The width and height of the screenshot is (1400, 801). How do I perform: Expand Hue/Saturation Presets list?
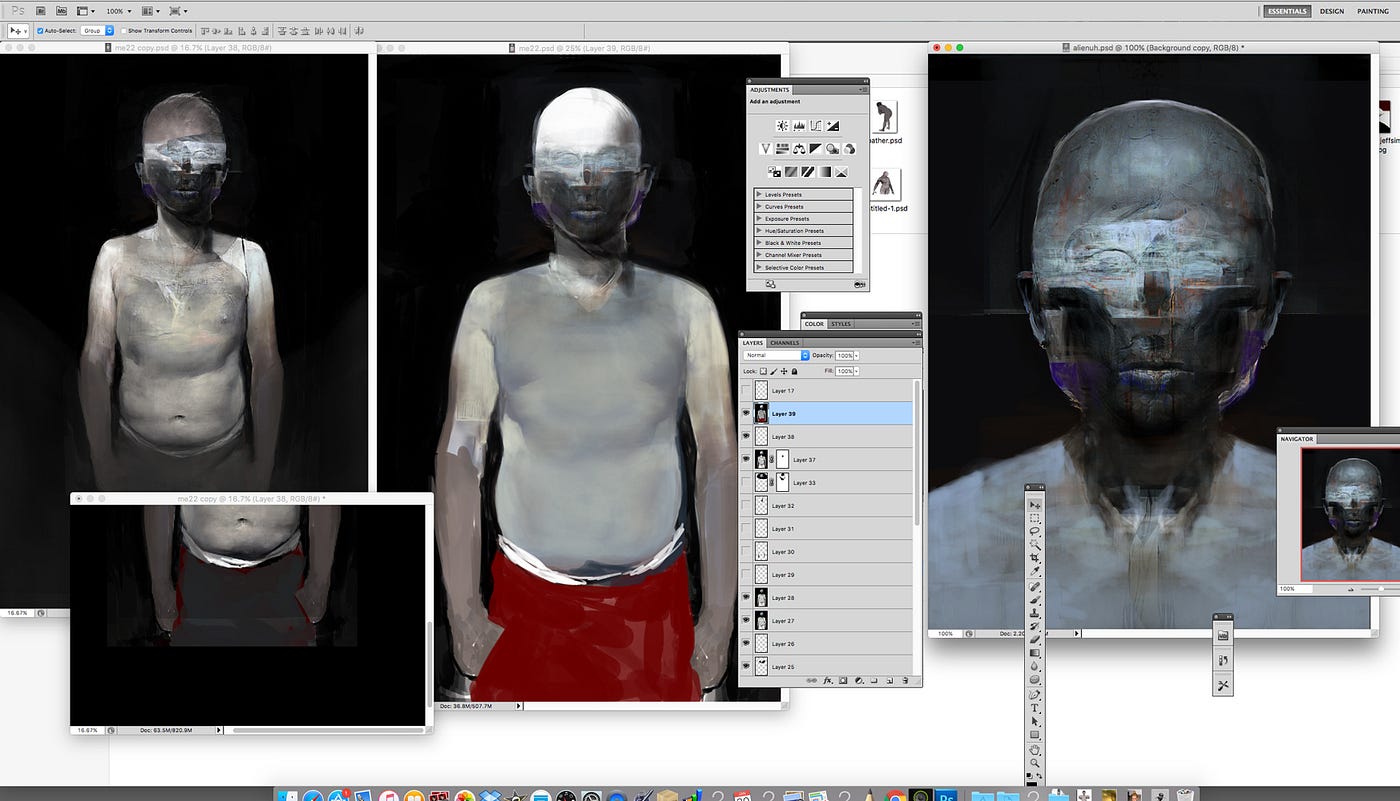click(x=759, y=231)
